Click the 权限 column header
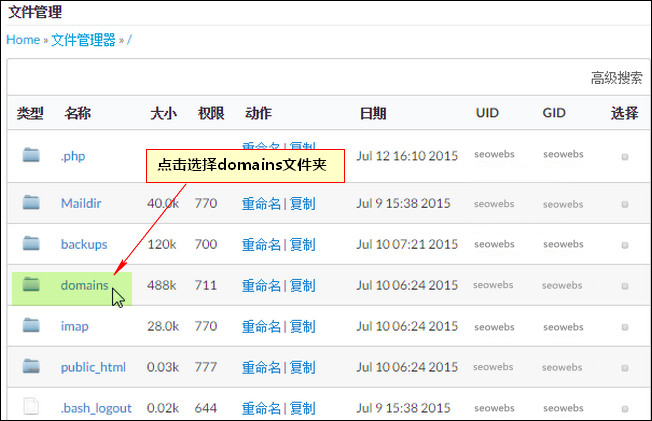Viewport: 652px width, 421px height. click(211, 113)
